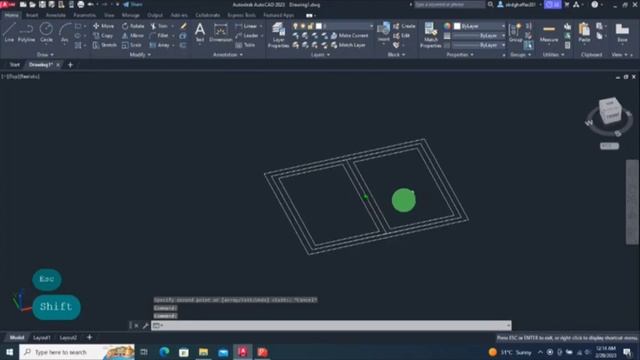Screen dimensions: 640x360
Task: Select the Circle tool
Action: click(46, 32)
